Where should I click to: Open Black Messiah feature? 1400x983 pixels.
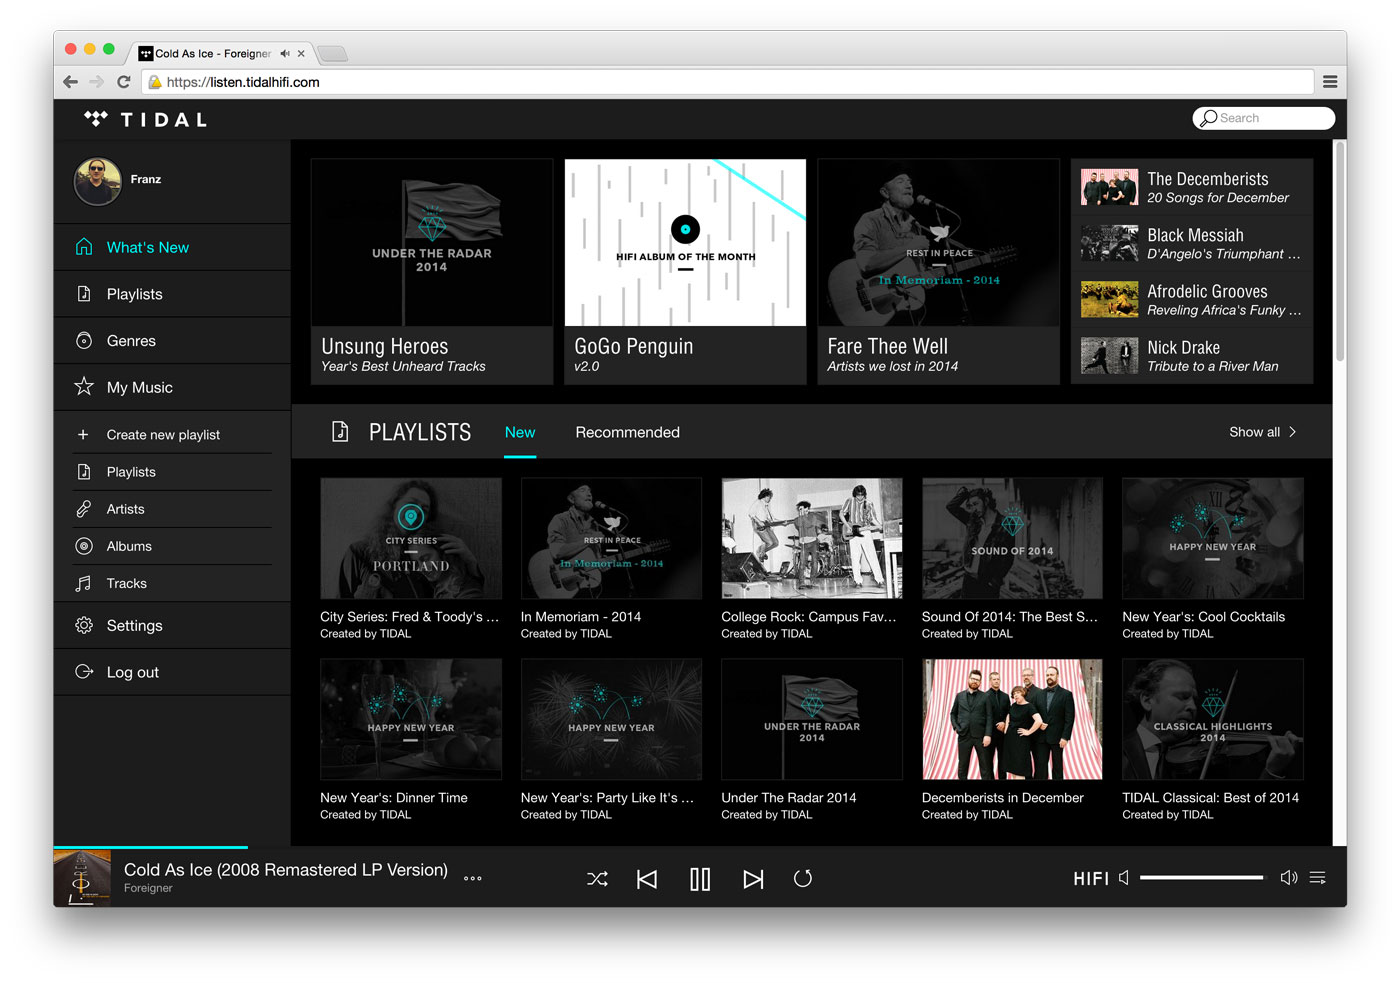pyautogui.click(x=1192, y=243)
